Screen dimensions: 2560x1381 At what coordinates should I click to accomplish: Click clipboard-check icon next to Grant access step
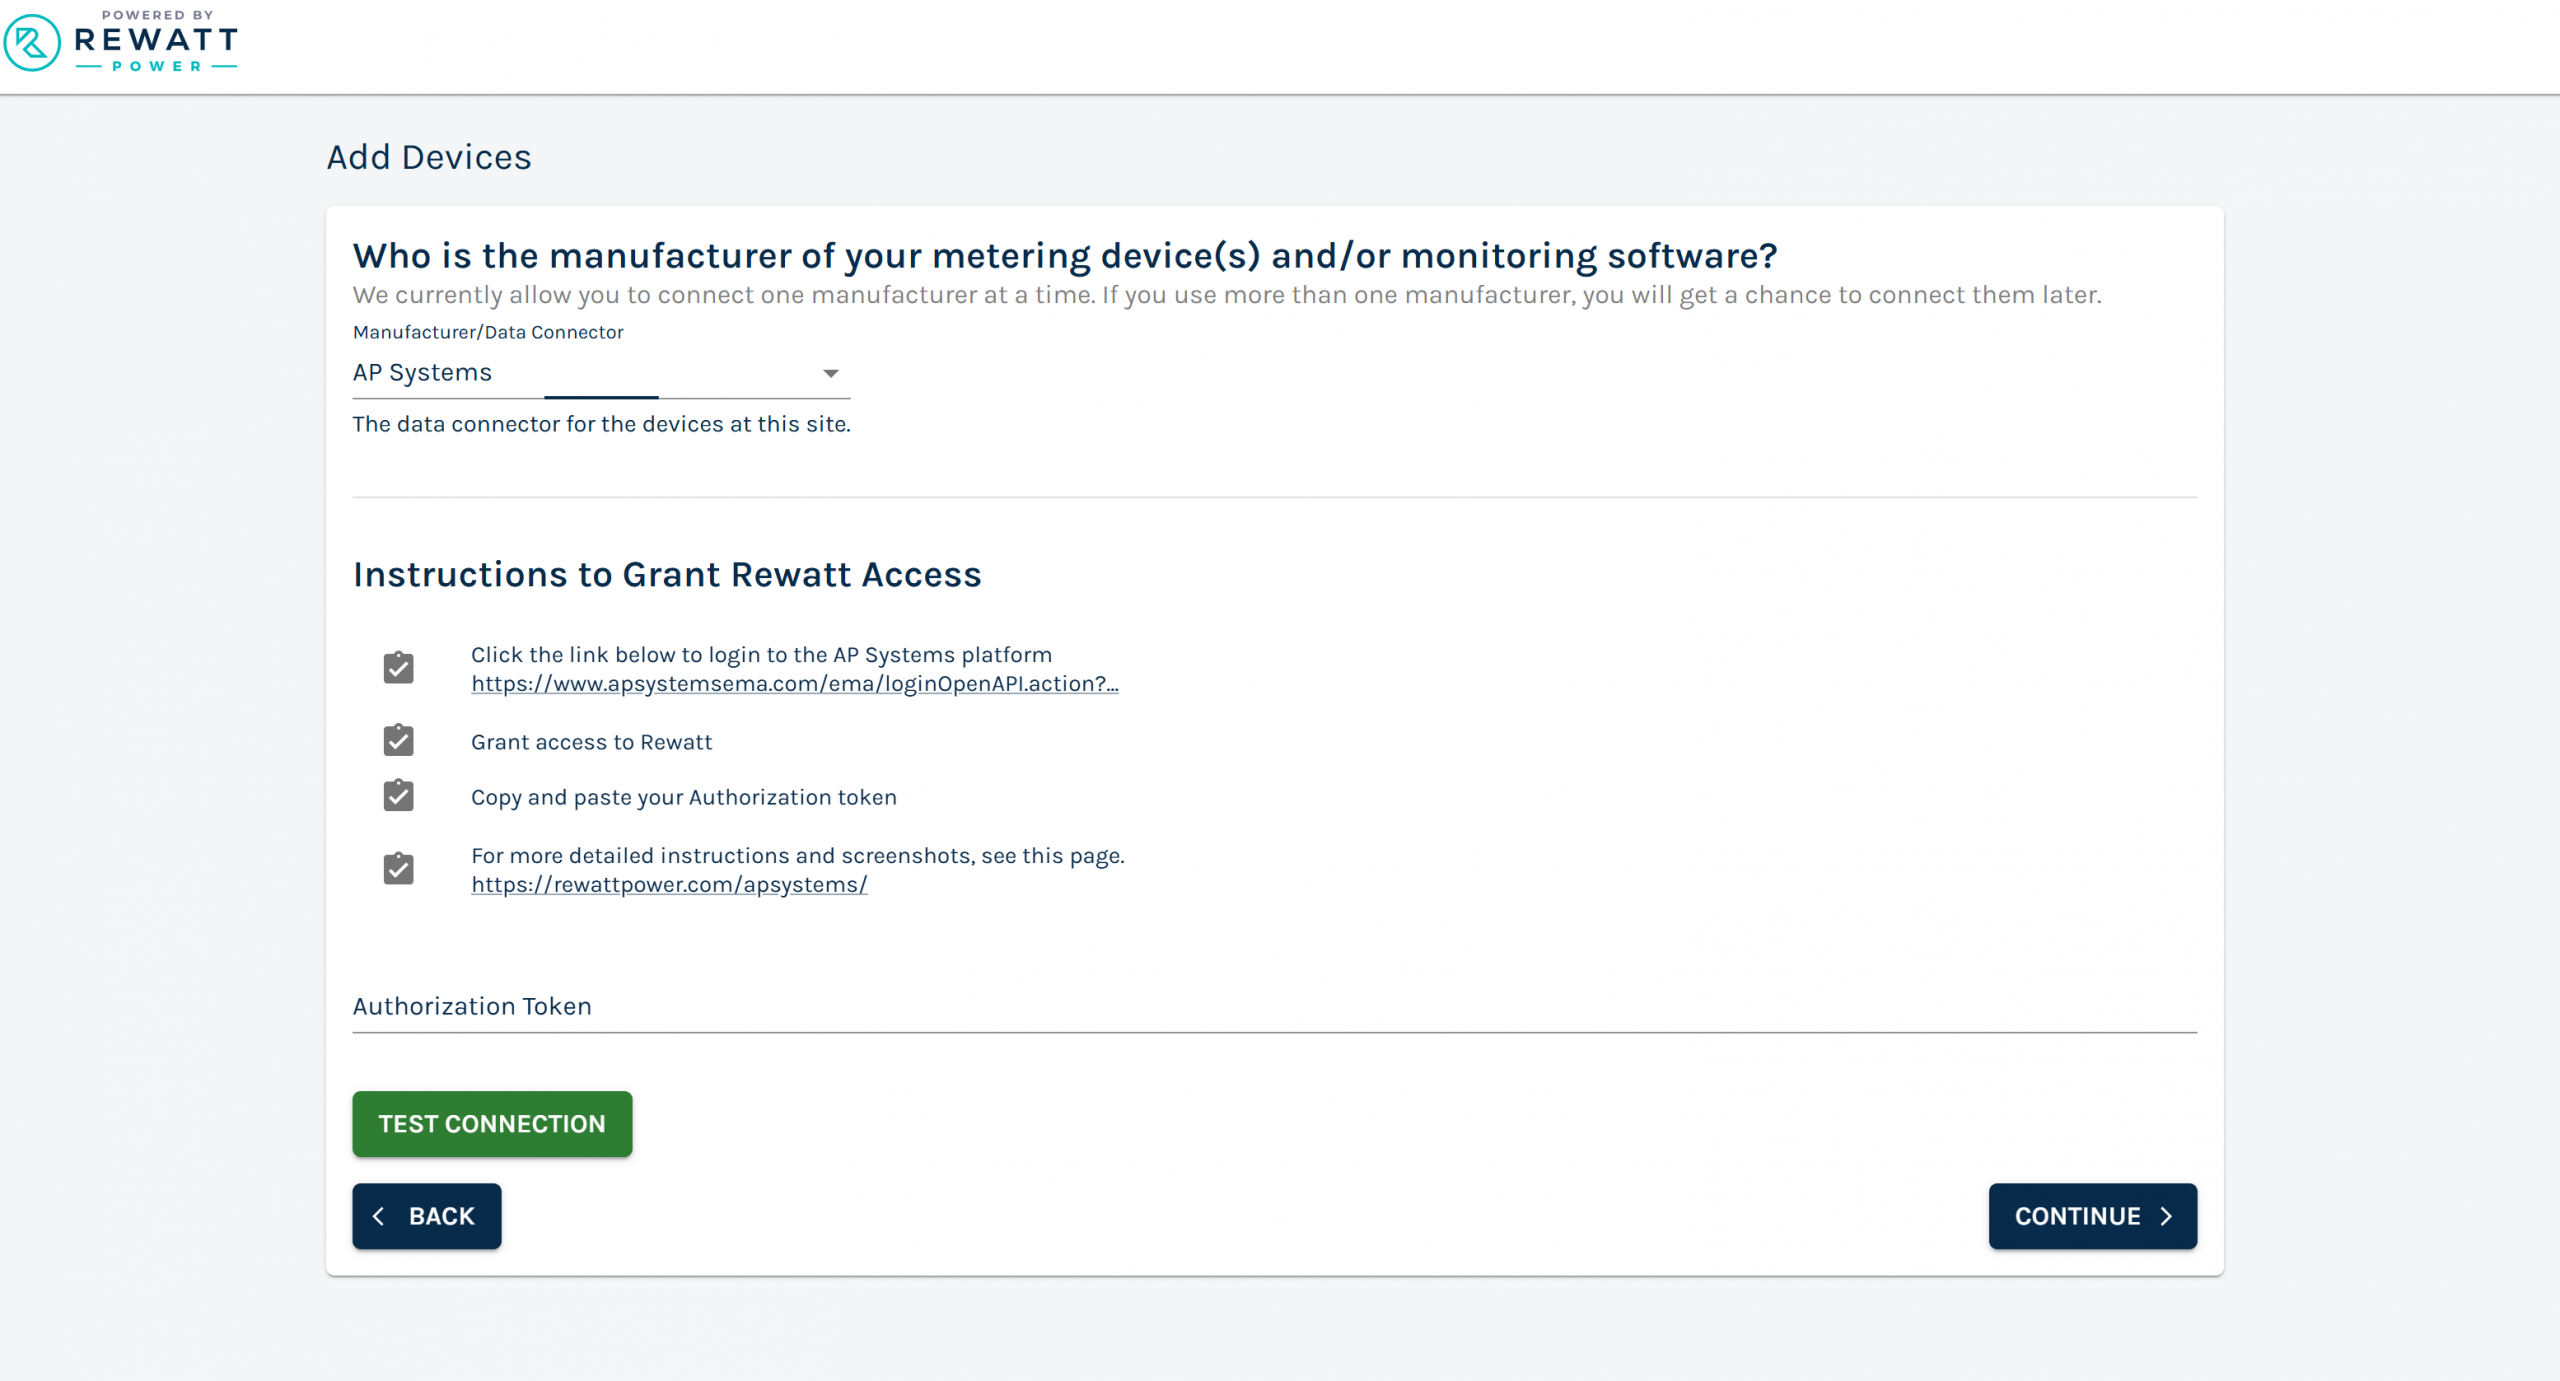398,740
